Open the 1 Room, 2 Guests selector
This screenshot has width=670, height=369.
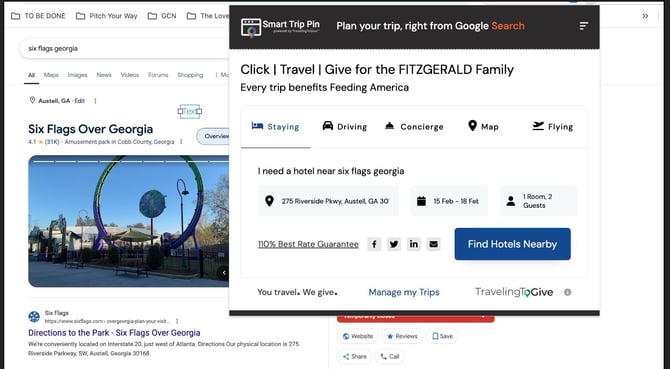pos(538,201)
